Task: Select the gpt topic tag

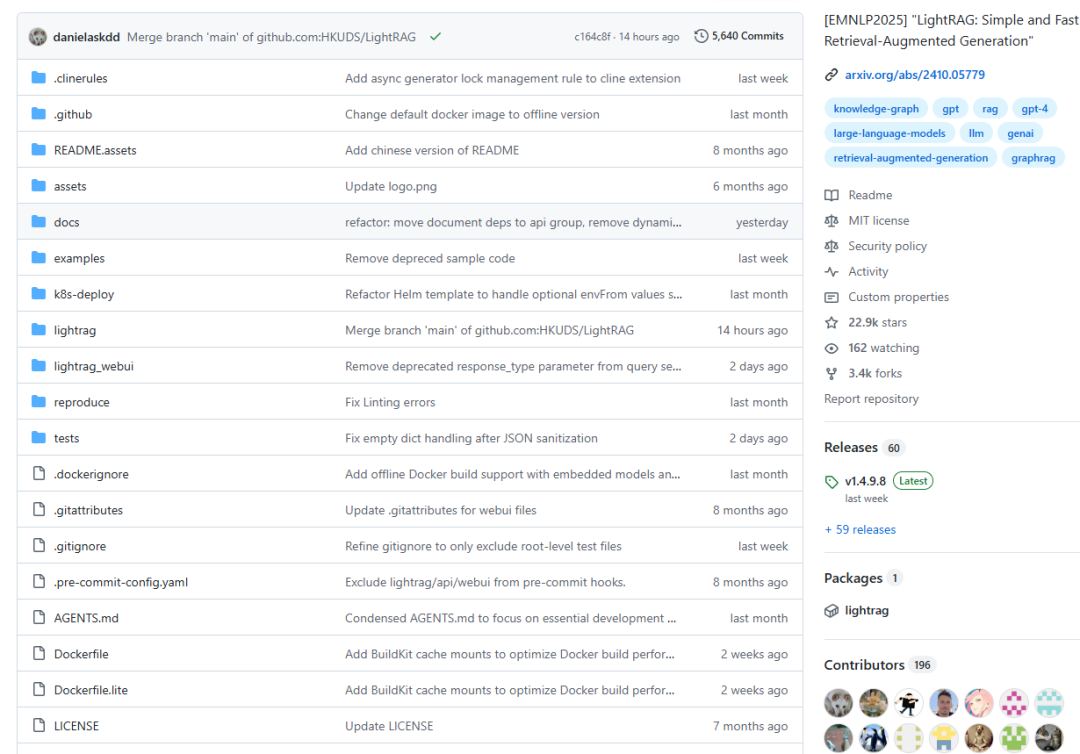Action: pos(951,108)
